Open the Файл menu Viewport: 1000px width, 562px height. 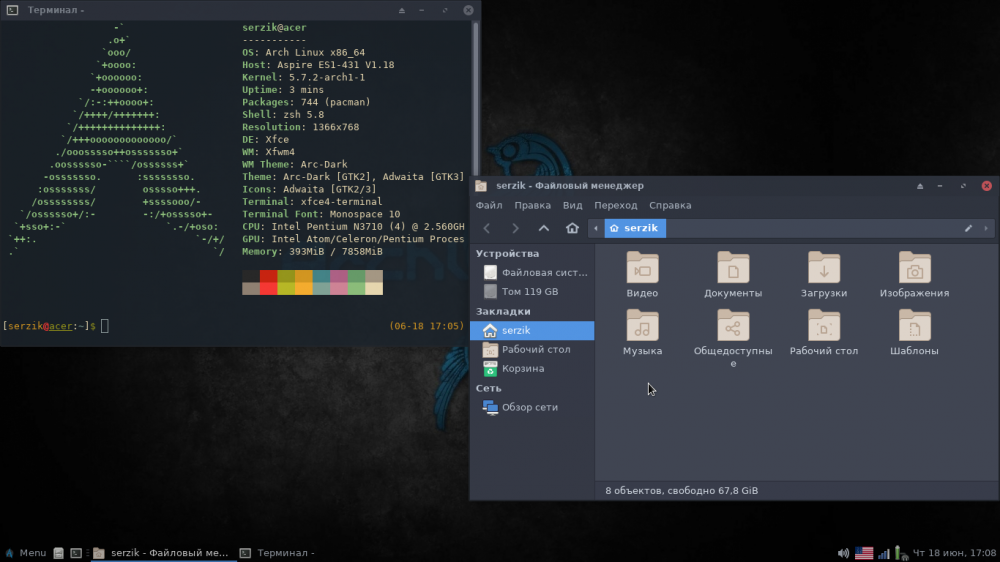pyautogui.click(x=489, y=205)
